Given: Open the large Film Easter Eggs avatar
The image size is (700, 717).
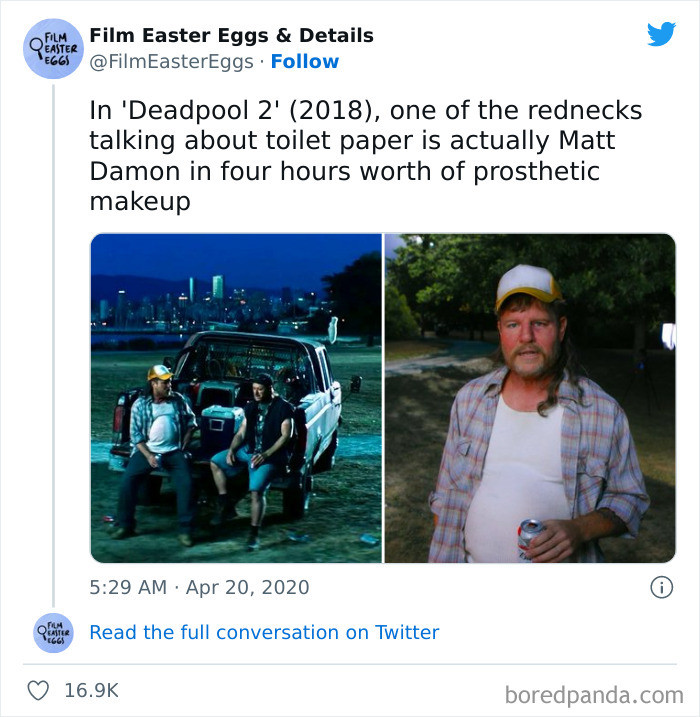Looking at the screenshot, I should [53, 48].
